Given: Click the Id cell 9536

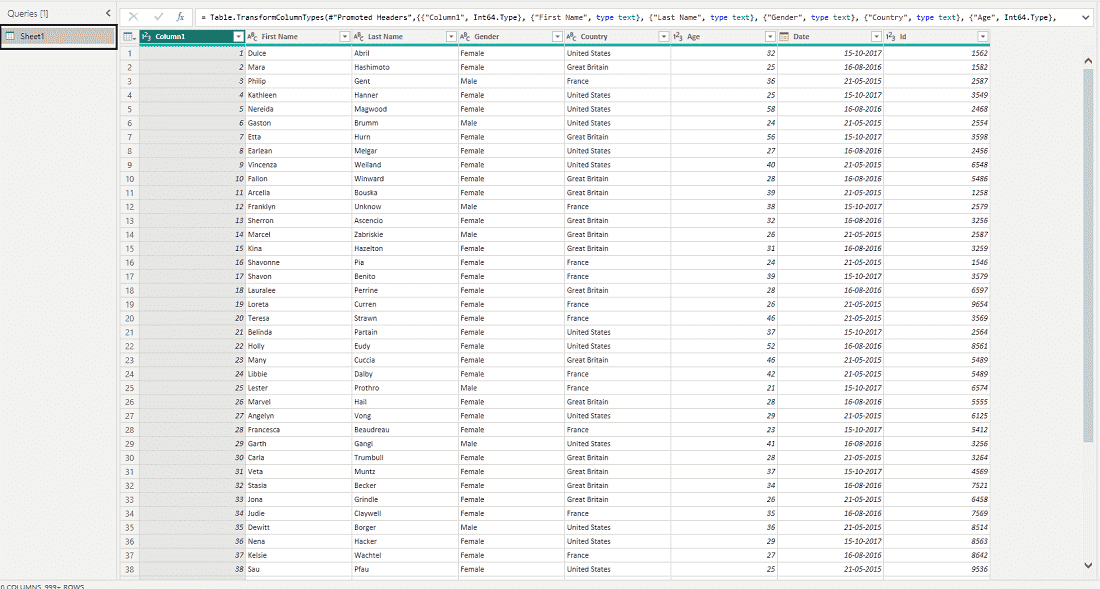Looking at the screenshot, I should 937,569.
